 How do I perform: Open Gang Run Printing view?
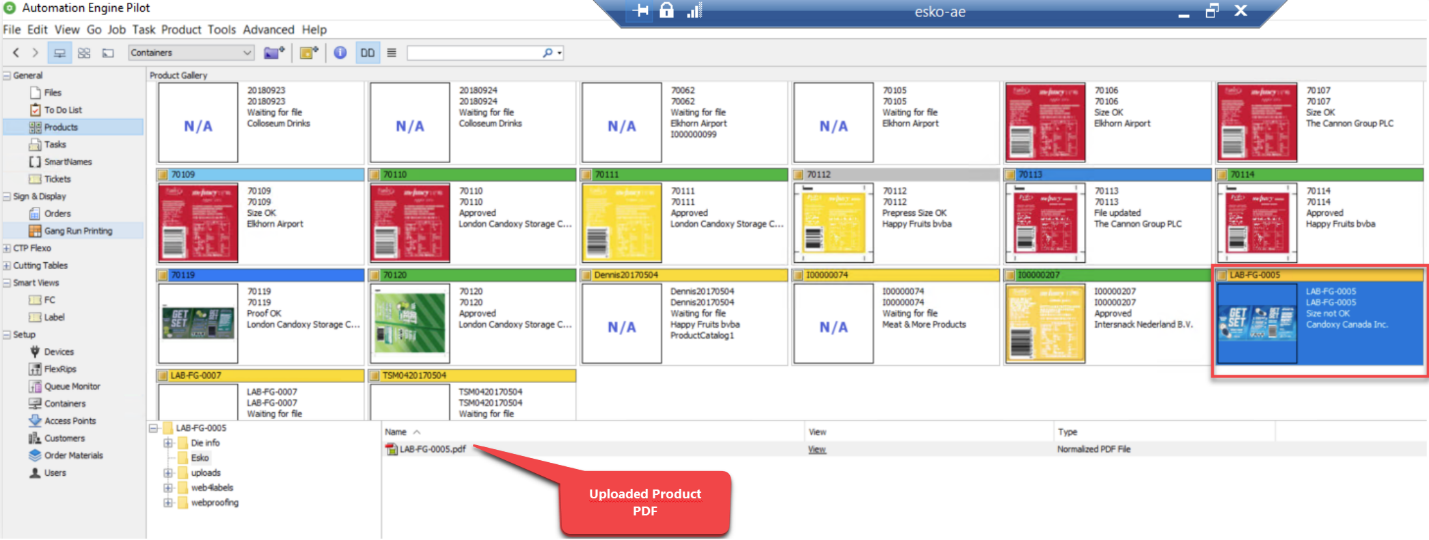tap(77, 231)
